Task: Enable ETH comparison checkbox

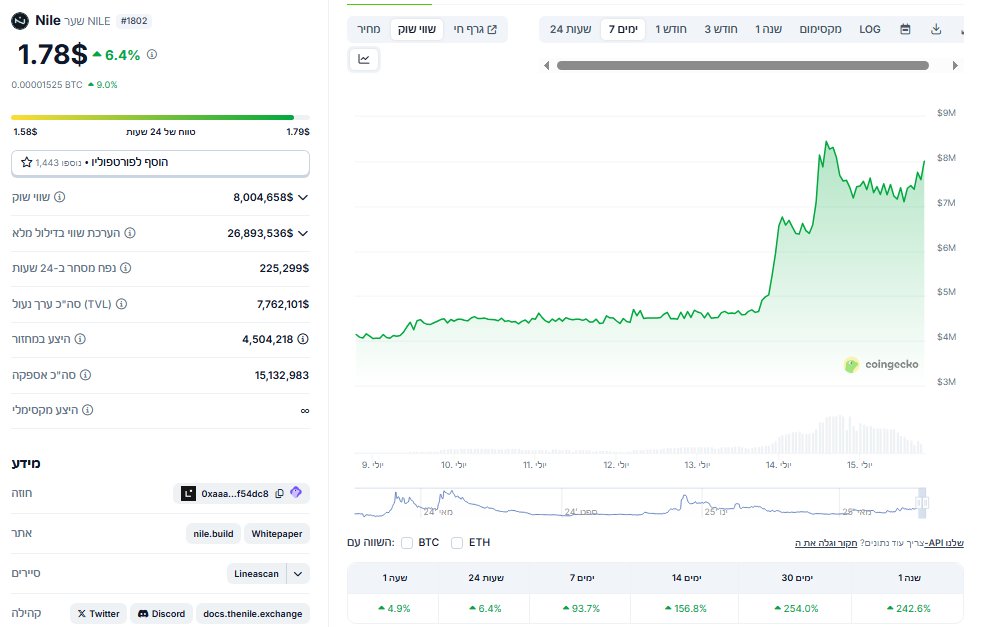Action: click(x=457, y=542)
